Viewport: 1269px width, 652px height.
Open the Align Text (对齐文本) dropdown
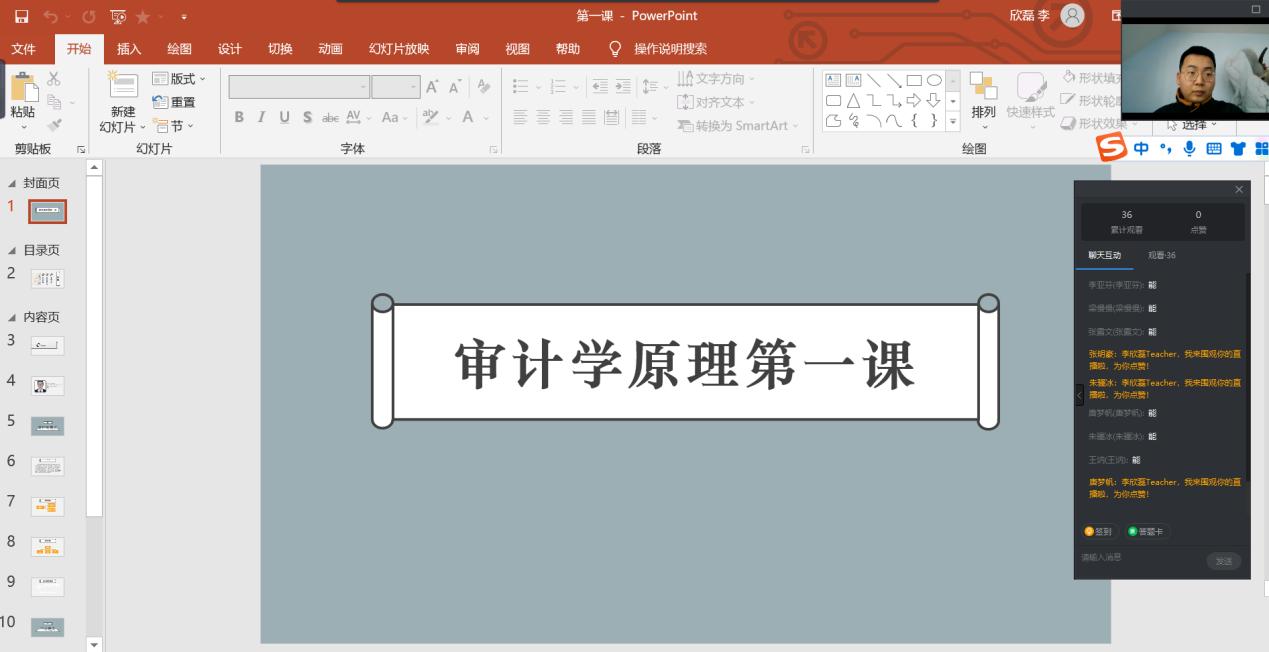(x=716, y=102)
